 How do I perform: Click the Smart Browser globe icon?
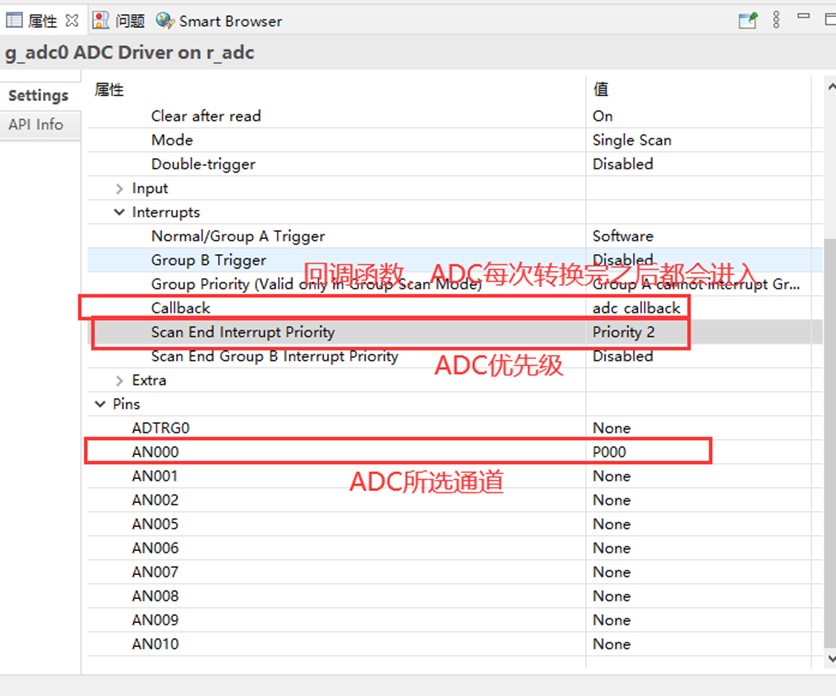coord(165,20)
